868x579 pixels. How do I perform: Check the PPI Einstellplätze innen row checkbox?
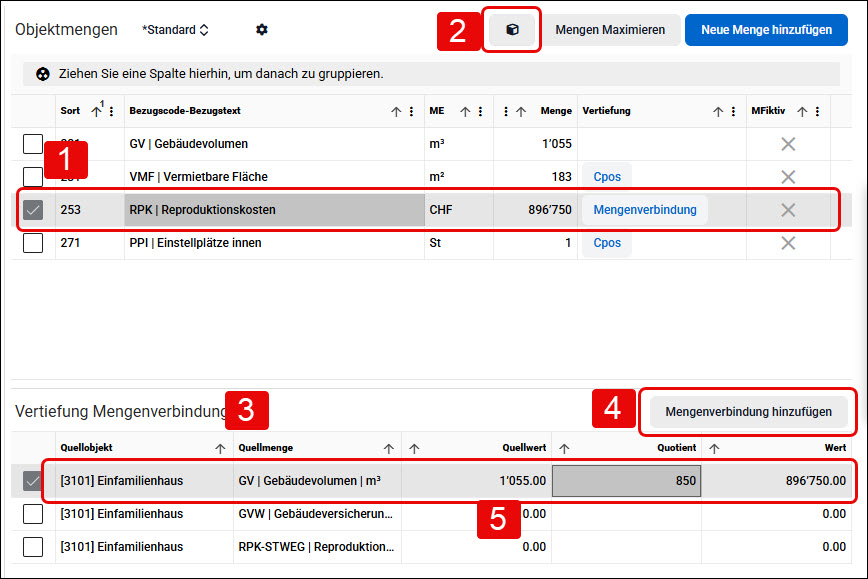33,242
